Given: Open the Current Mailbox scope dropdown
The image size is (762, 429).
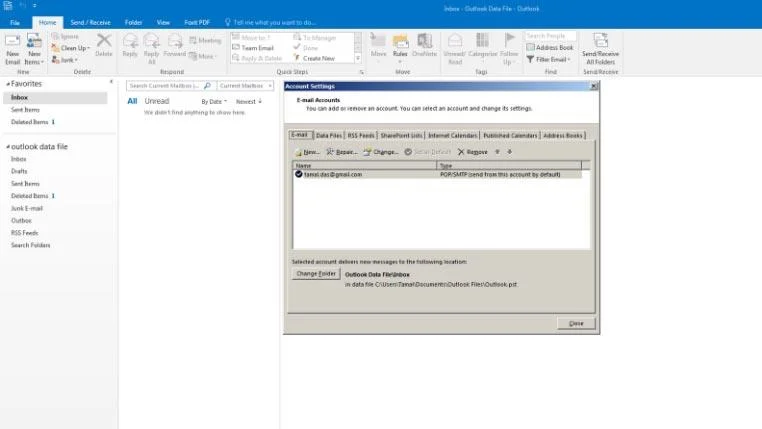Looking at the screenshot, I should point(245,86).
